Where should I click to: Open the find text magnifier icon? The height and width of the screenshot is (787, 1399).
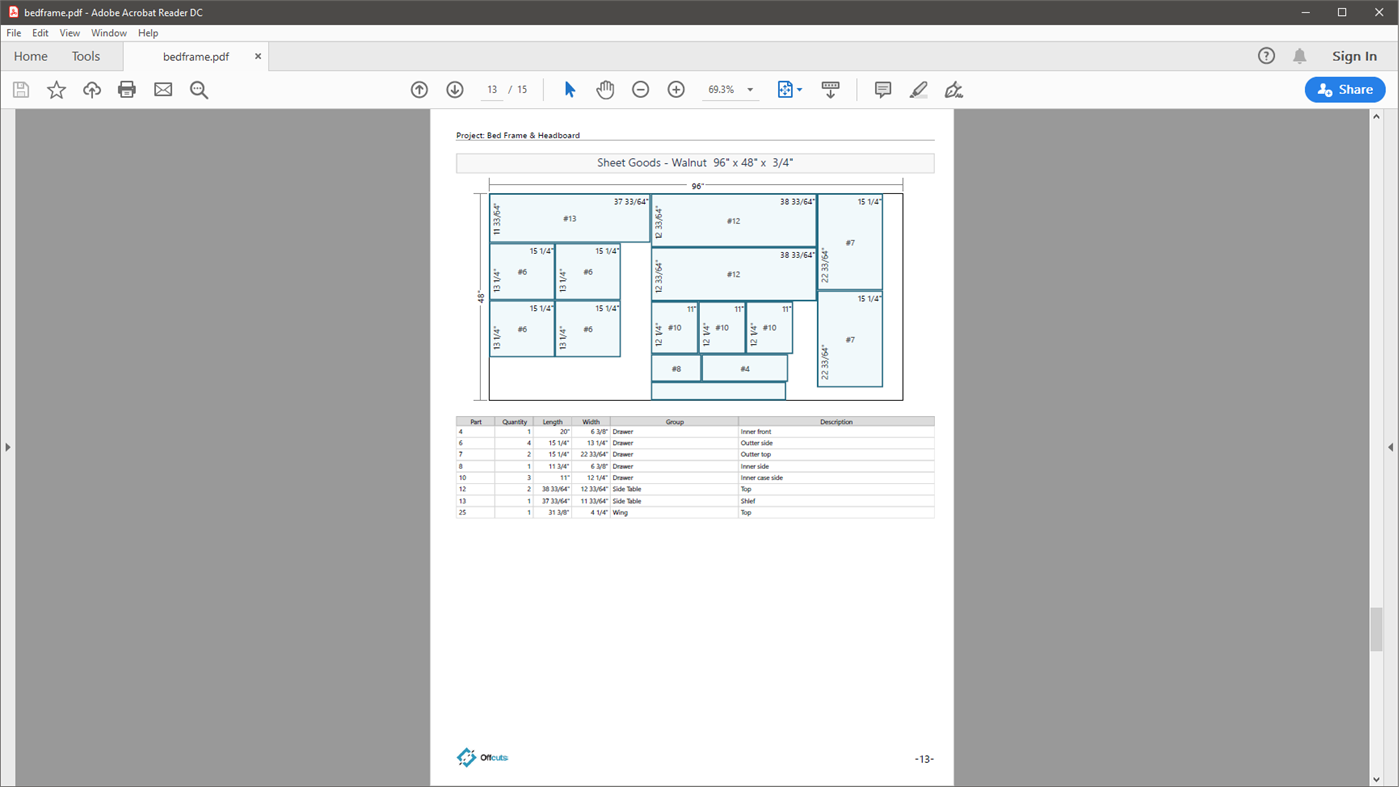(199, 90)
